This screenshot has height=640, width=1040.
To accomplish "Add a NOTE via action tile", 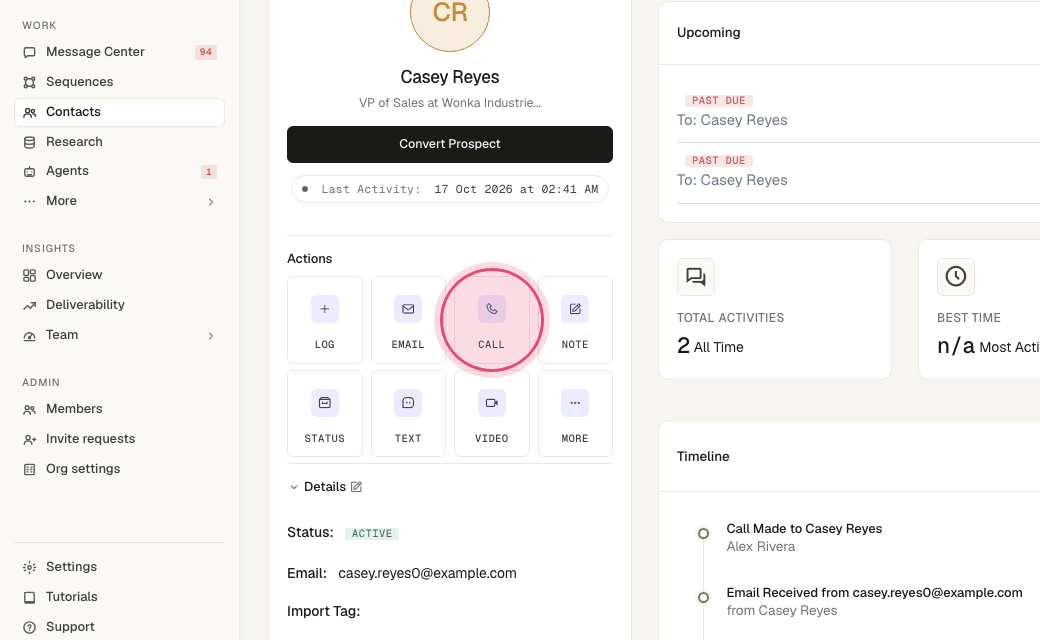I will 575,320.
